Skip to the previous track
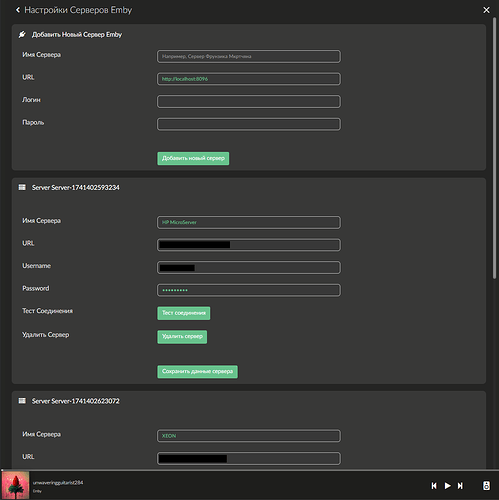Image resolution: width=499 pixels, height=500 pixels. [x=434, y=486]
